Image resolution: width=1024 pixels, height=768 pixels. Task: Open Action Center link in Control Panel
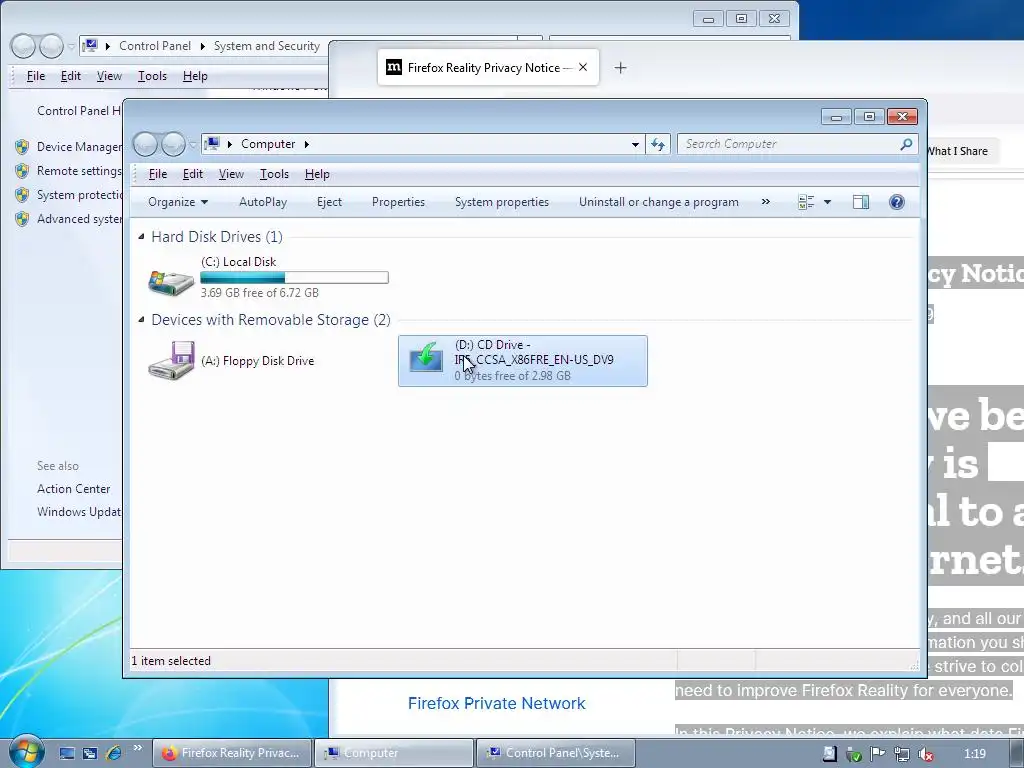pos(74,488)
